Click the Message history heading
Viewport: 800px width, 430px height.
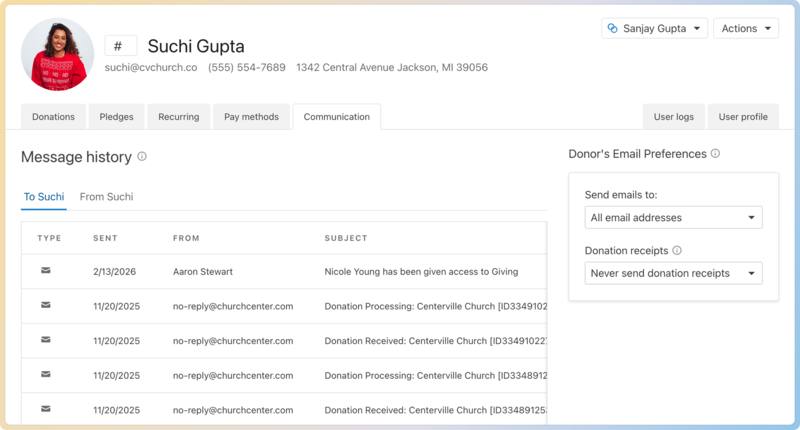(x=77, y=157)
